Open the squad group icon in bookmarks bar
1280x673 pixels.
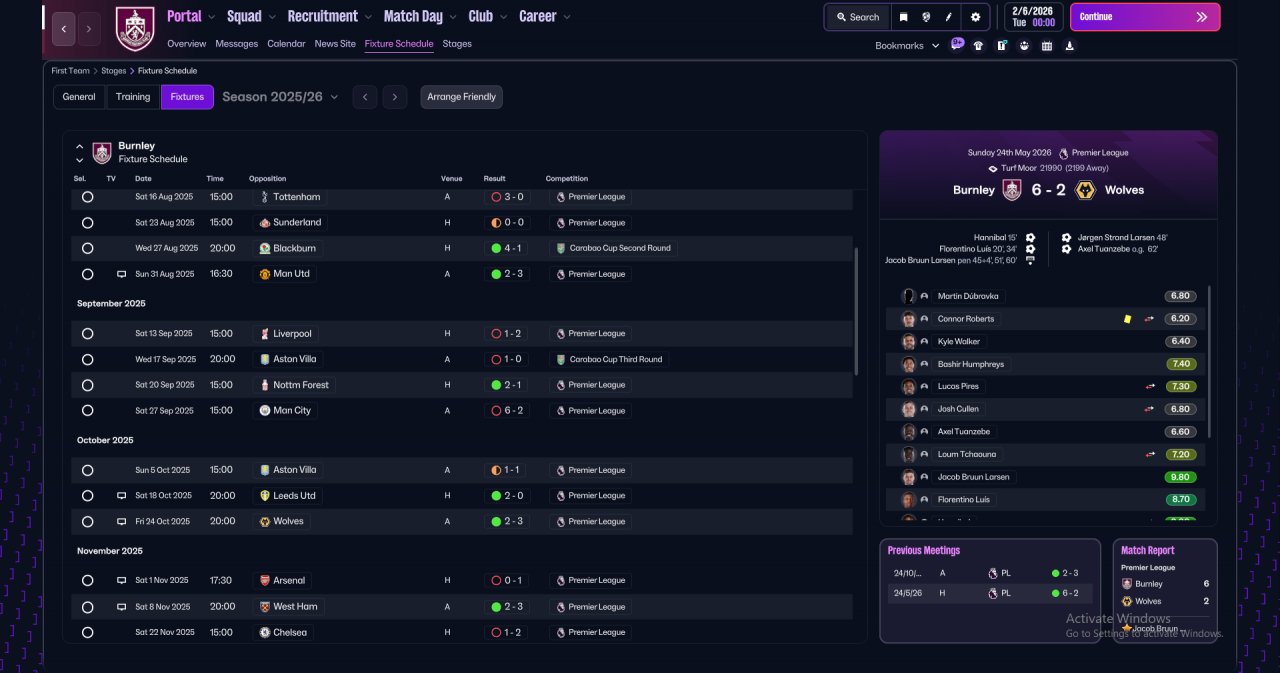pyautogui.click(x=1024, y=45)
